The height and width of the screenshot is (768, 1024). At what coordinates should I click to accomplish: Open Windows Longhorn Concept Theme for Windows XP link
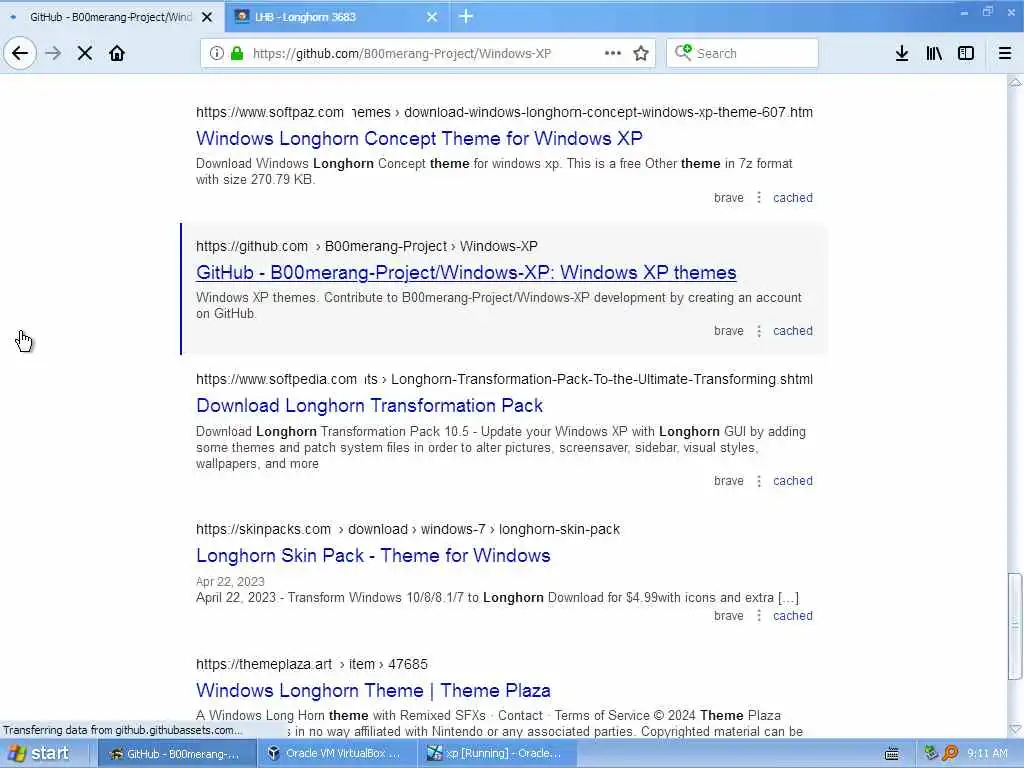click(419, 138)
